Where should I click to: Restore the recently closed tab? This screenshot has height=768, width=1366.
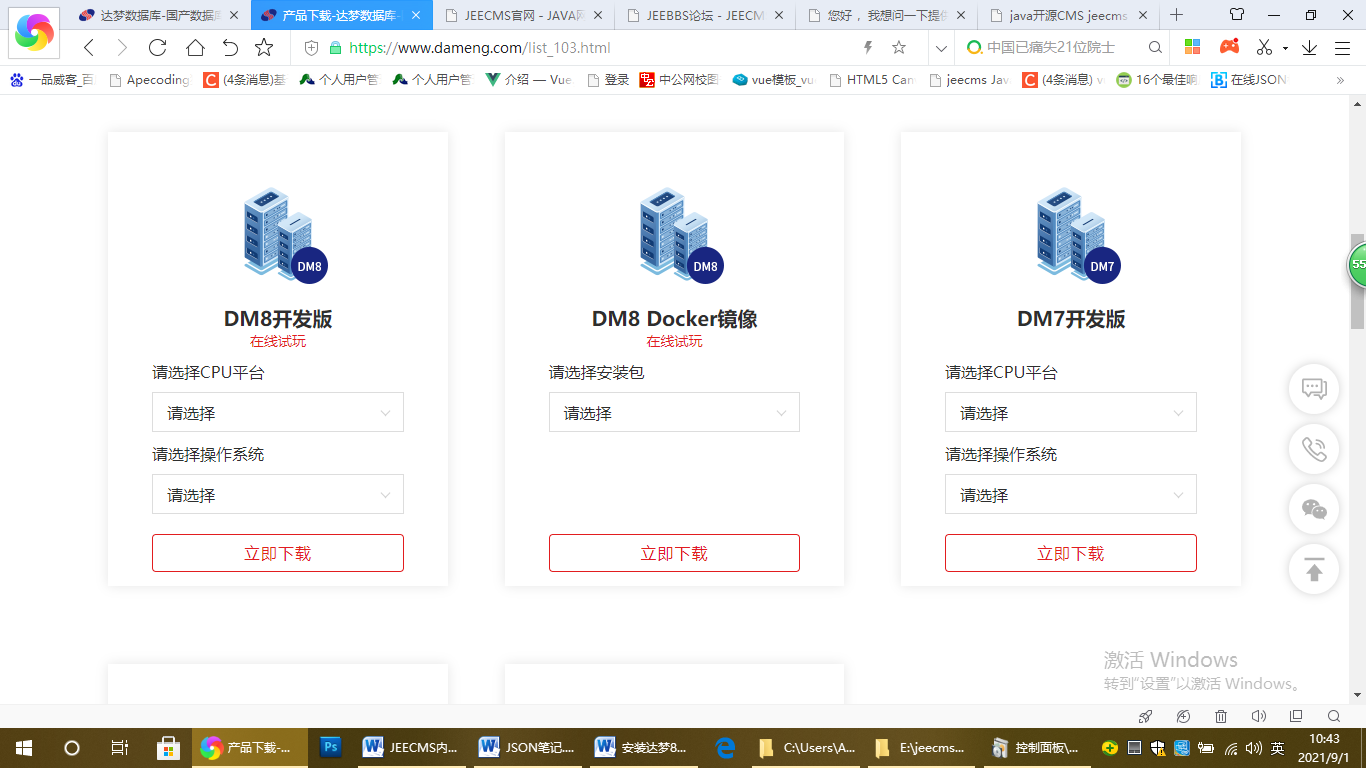point(230,48)
